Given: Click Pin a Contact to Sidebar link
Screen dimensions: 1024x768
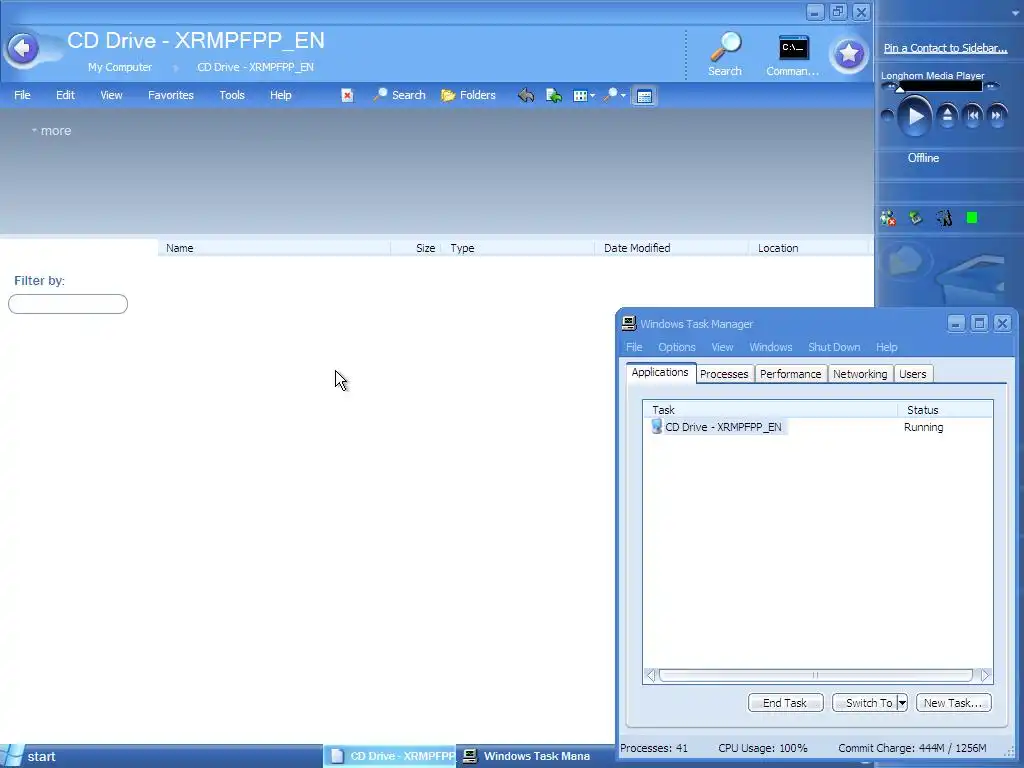Looking at the screenshot, I should coord(945,48).
